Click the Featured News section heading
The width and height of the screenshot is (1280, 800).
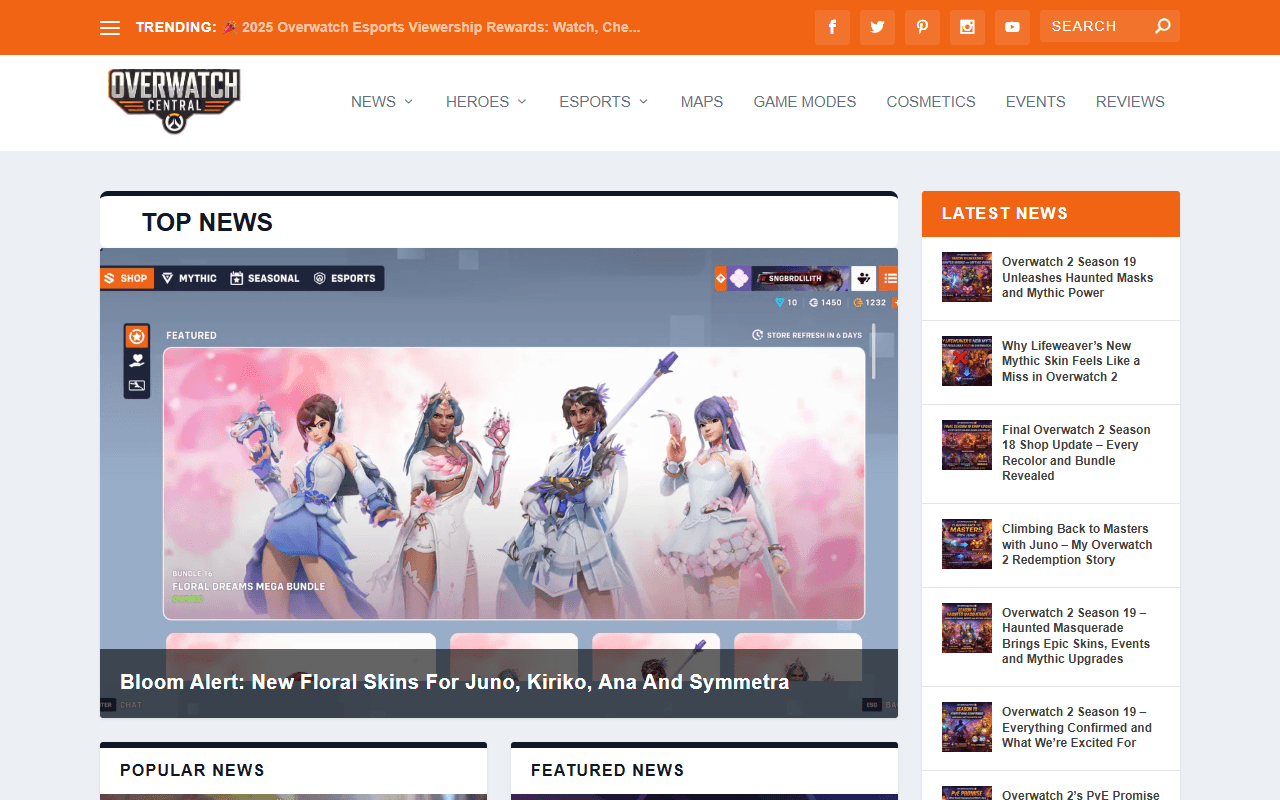pyautogui.click(x=608, y=770)
